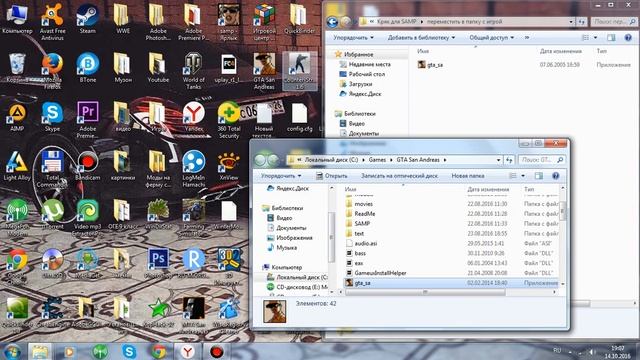This screenshot has width=640, height=360.
Task: Click Записать на оптический диск button
Action: (x=399, y=176)
